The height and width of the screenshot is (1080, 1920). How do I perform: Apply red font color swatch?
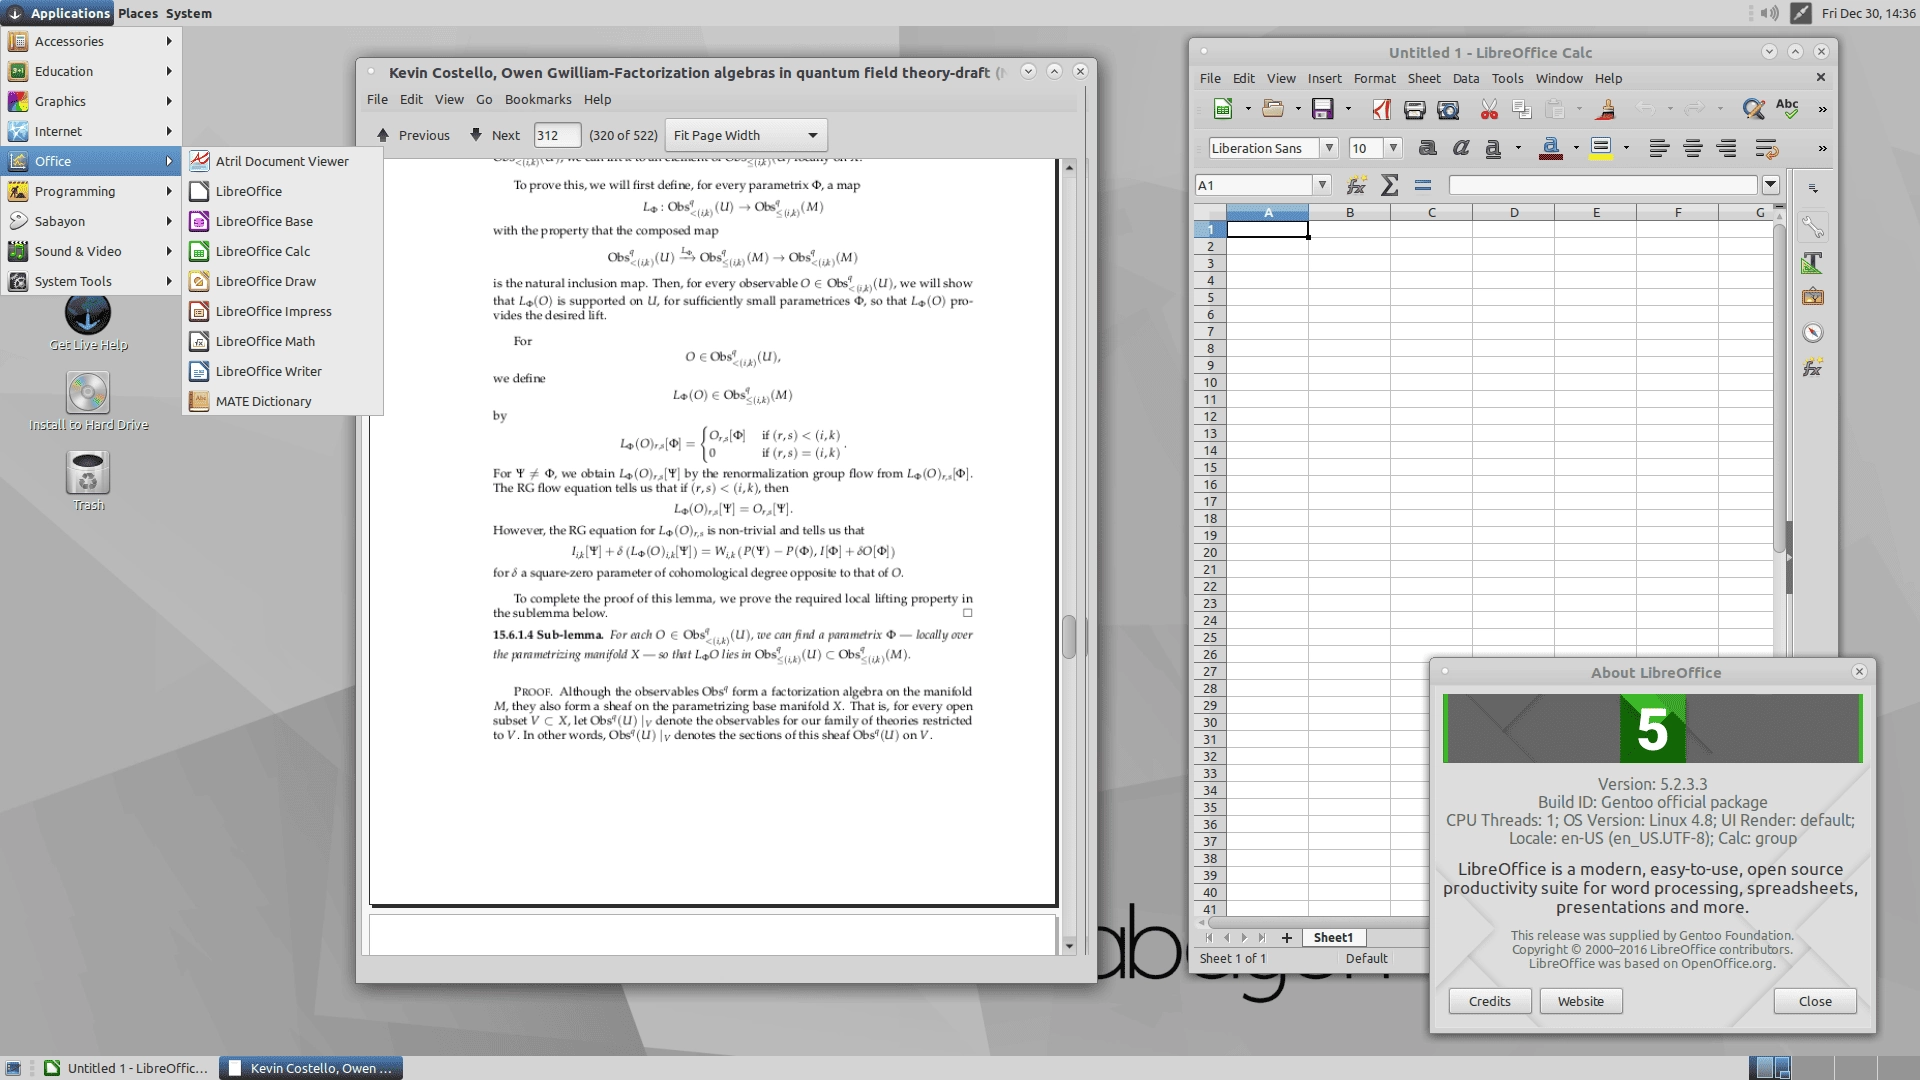(1551, 148)
